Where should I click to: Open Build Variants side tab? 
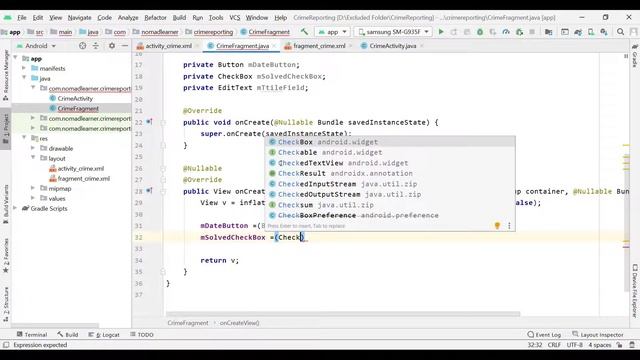click(6, 204)
